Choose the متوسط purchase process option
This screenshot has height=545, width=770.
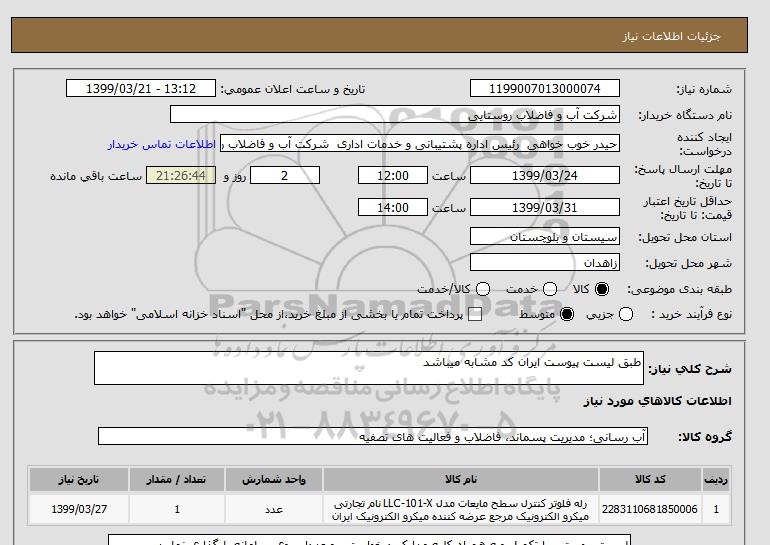pos(567,314)
